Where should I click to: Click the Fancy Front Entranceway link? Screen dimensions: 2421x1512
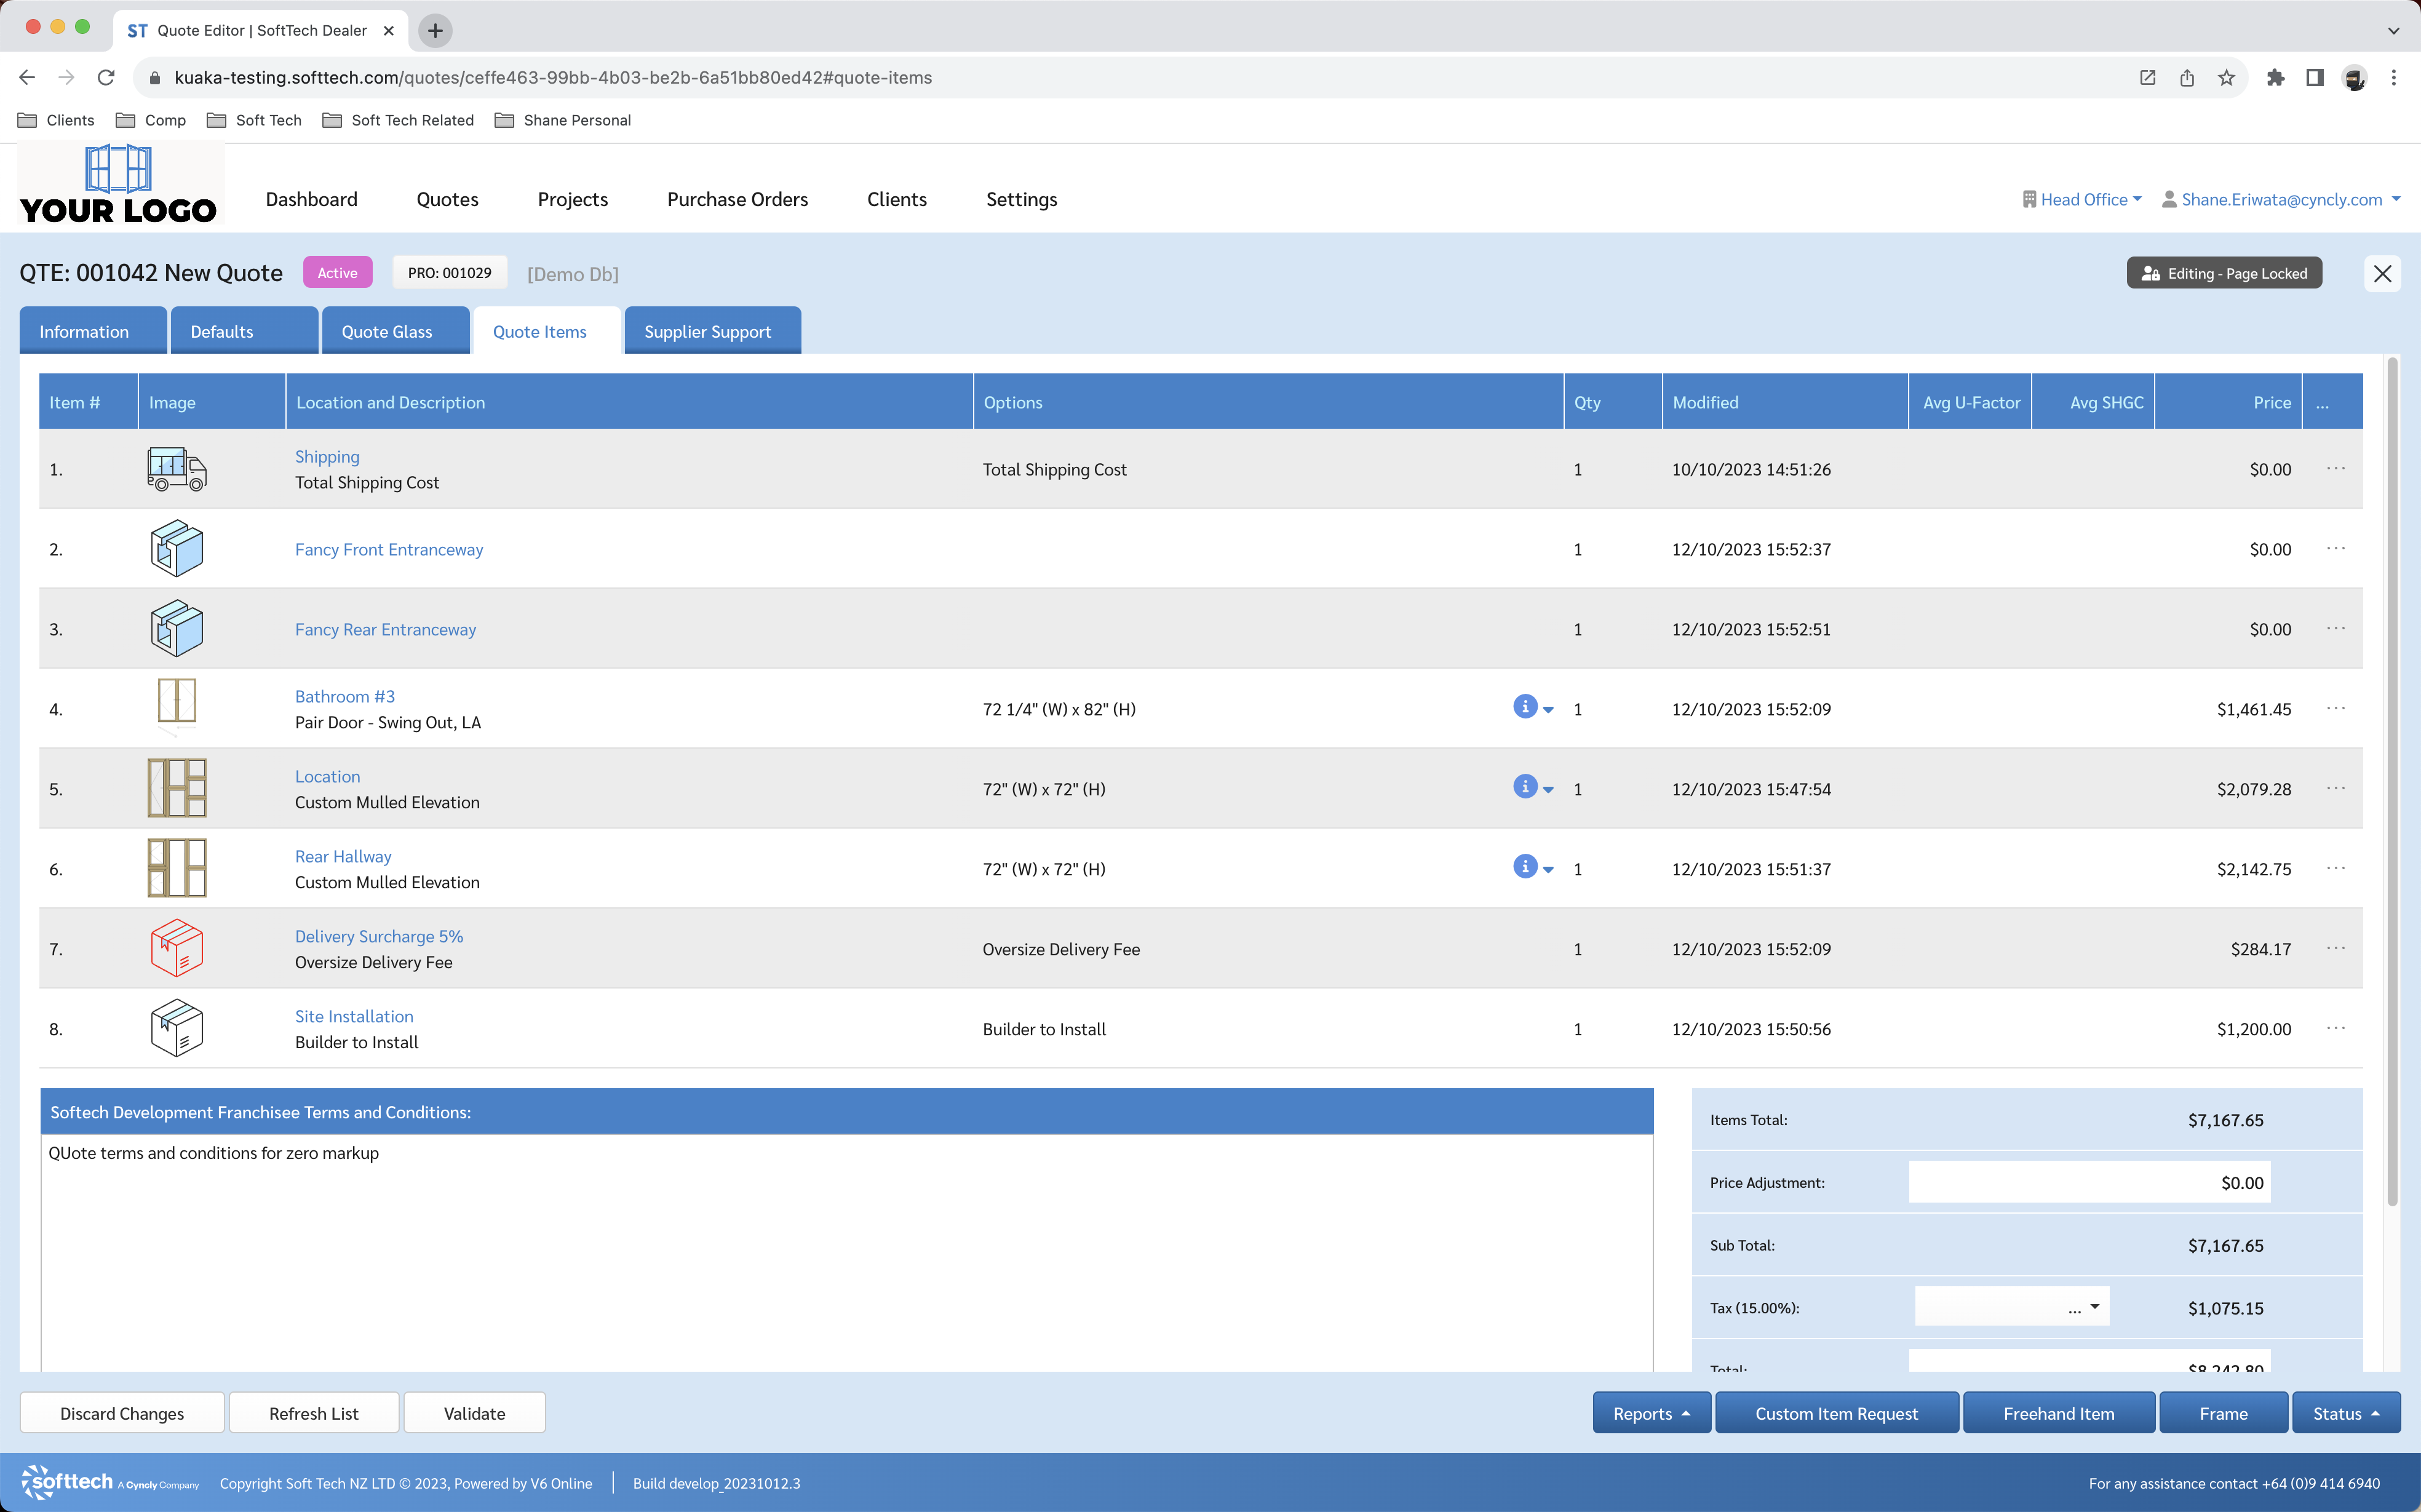point(389,549)
